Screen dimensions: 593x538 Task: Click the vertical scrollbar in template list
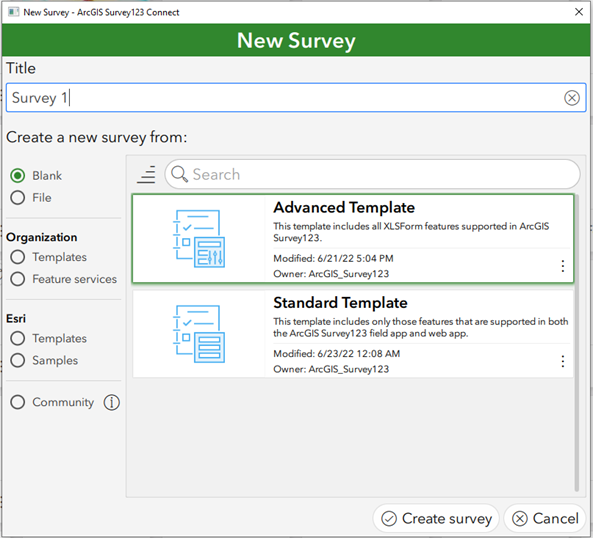577,343
